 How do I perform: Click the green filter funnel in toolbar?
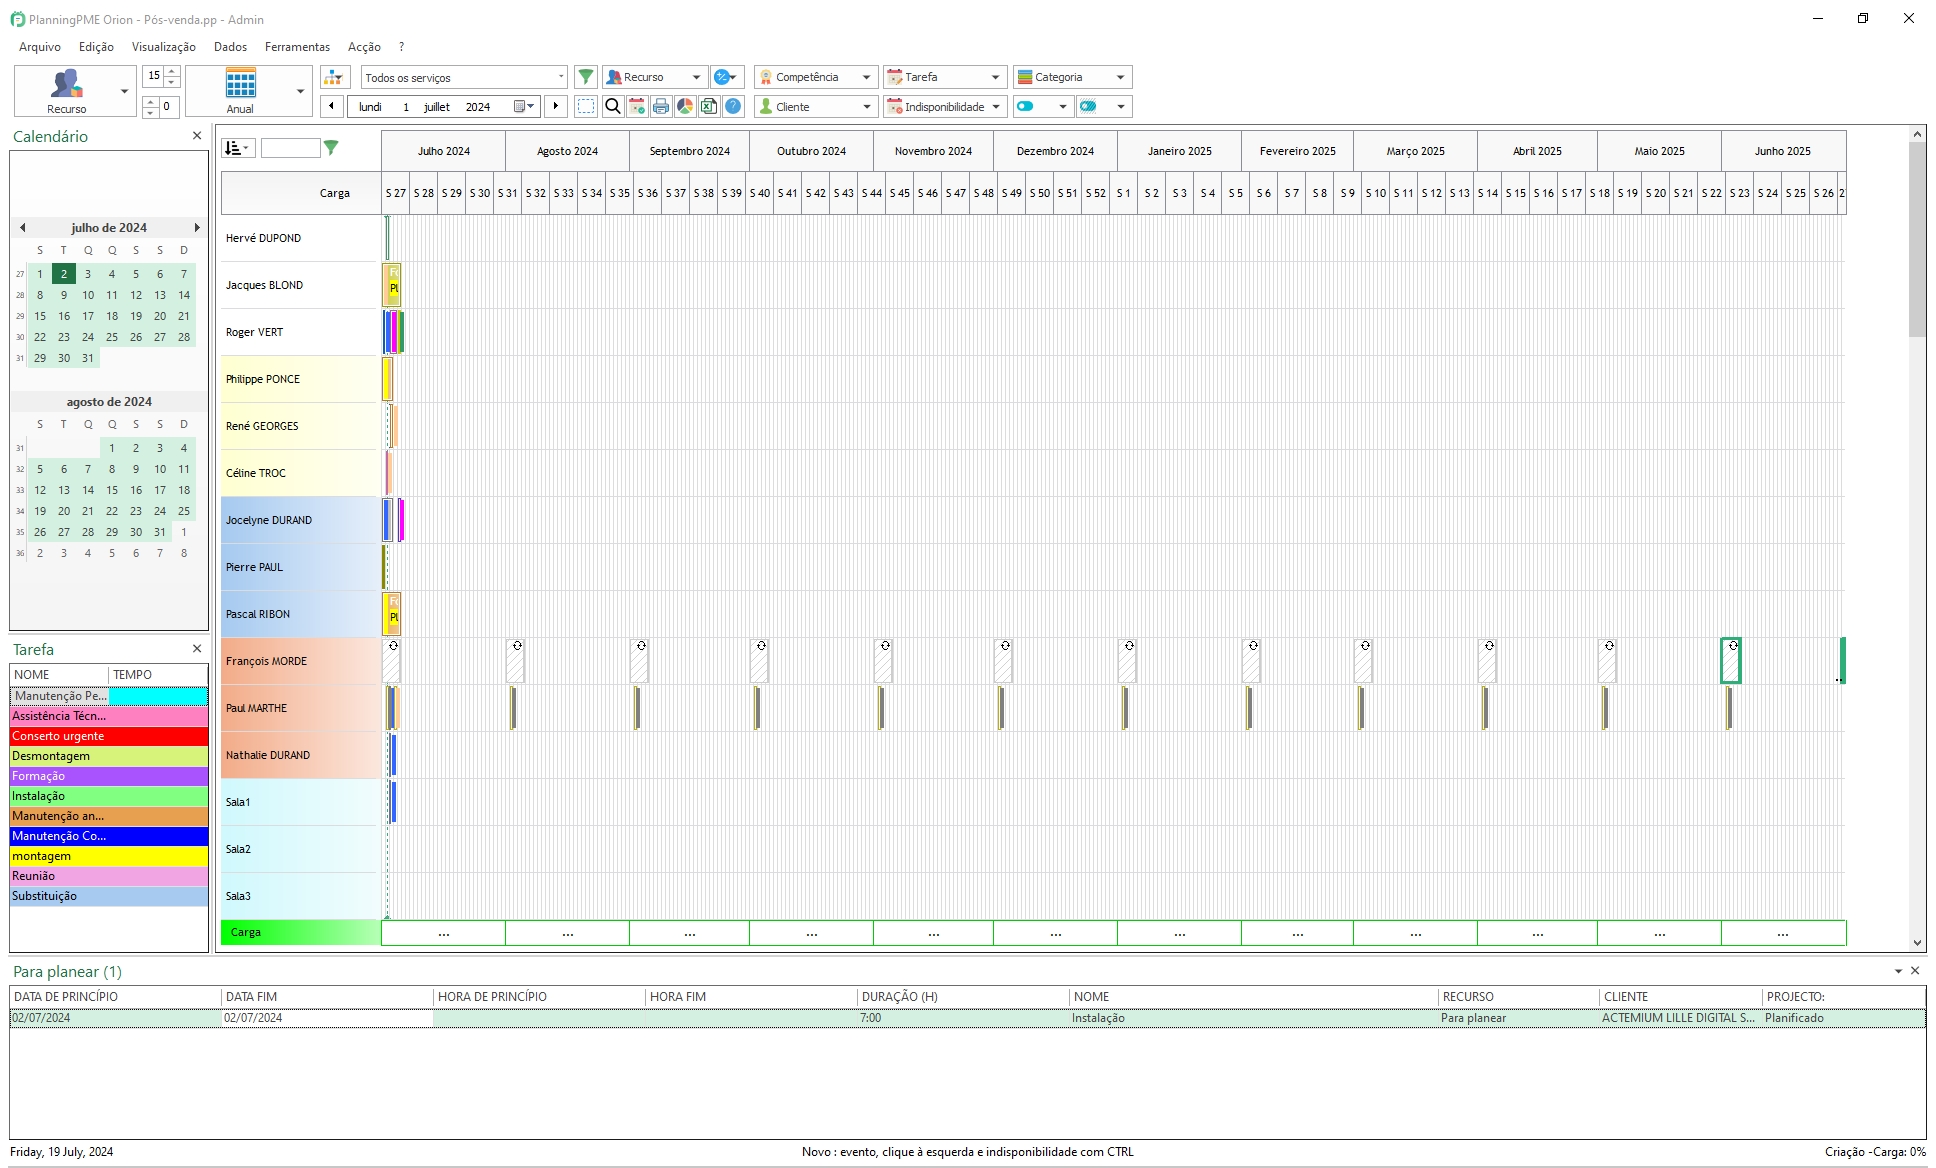tap(586, 77)
